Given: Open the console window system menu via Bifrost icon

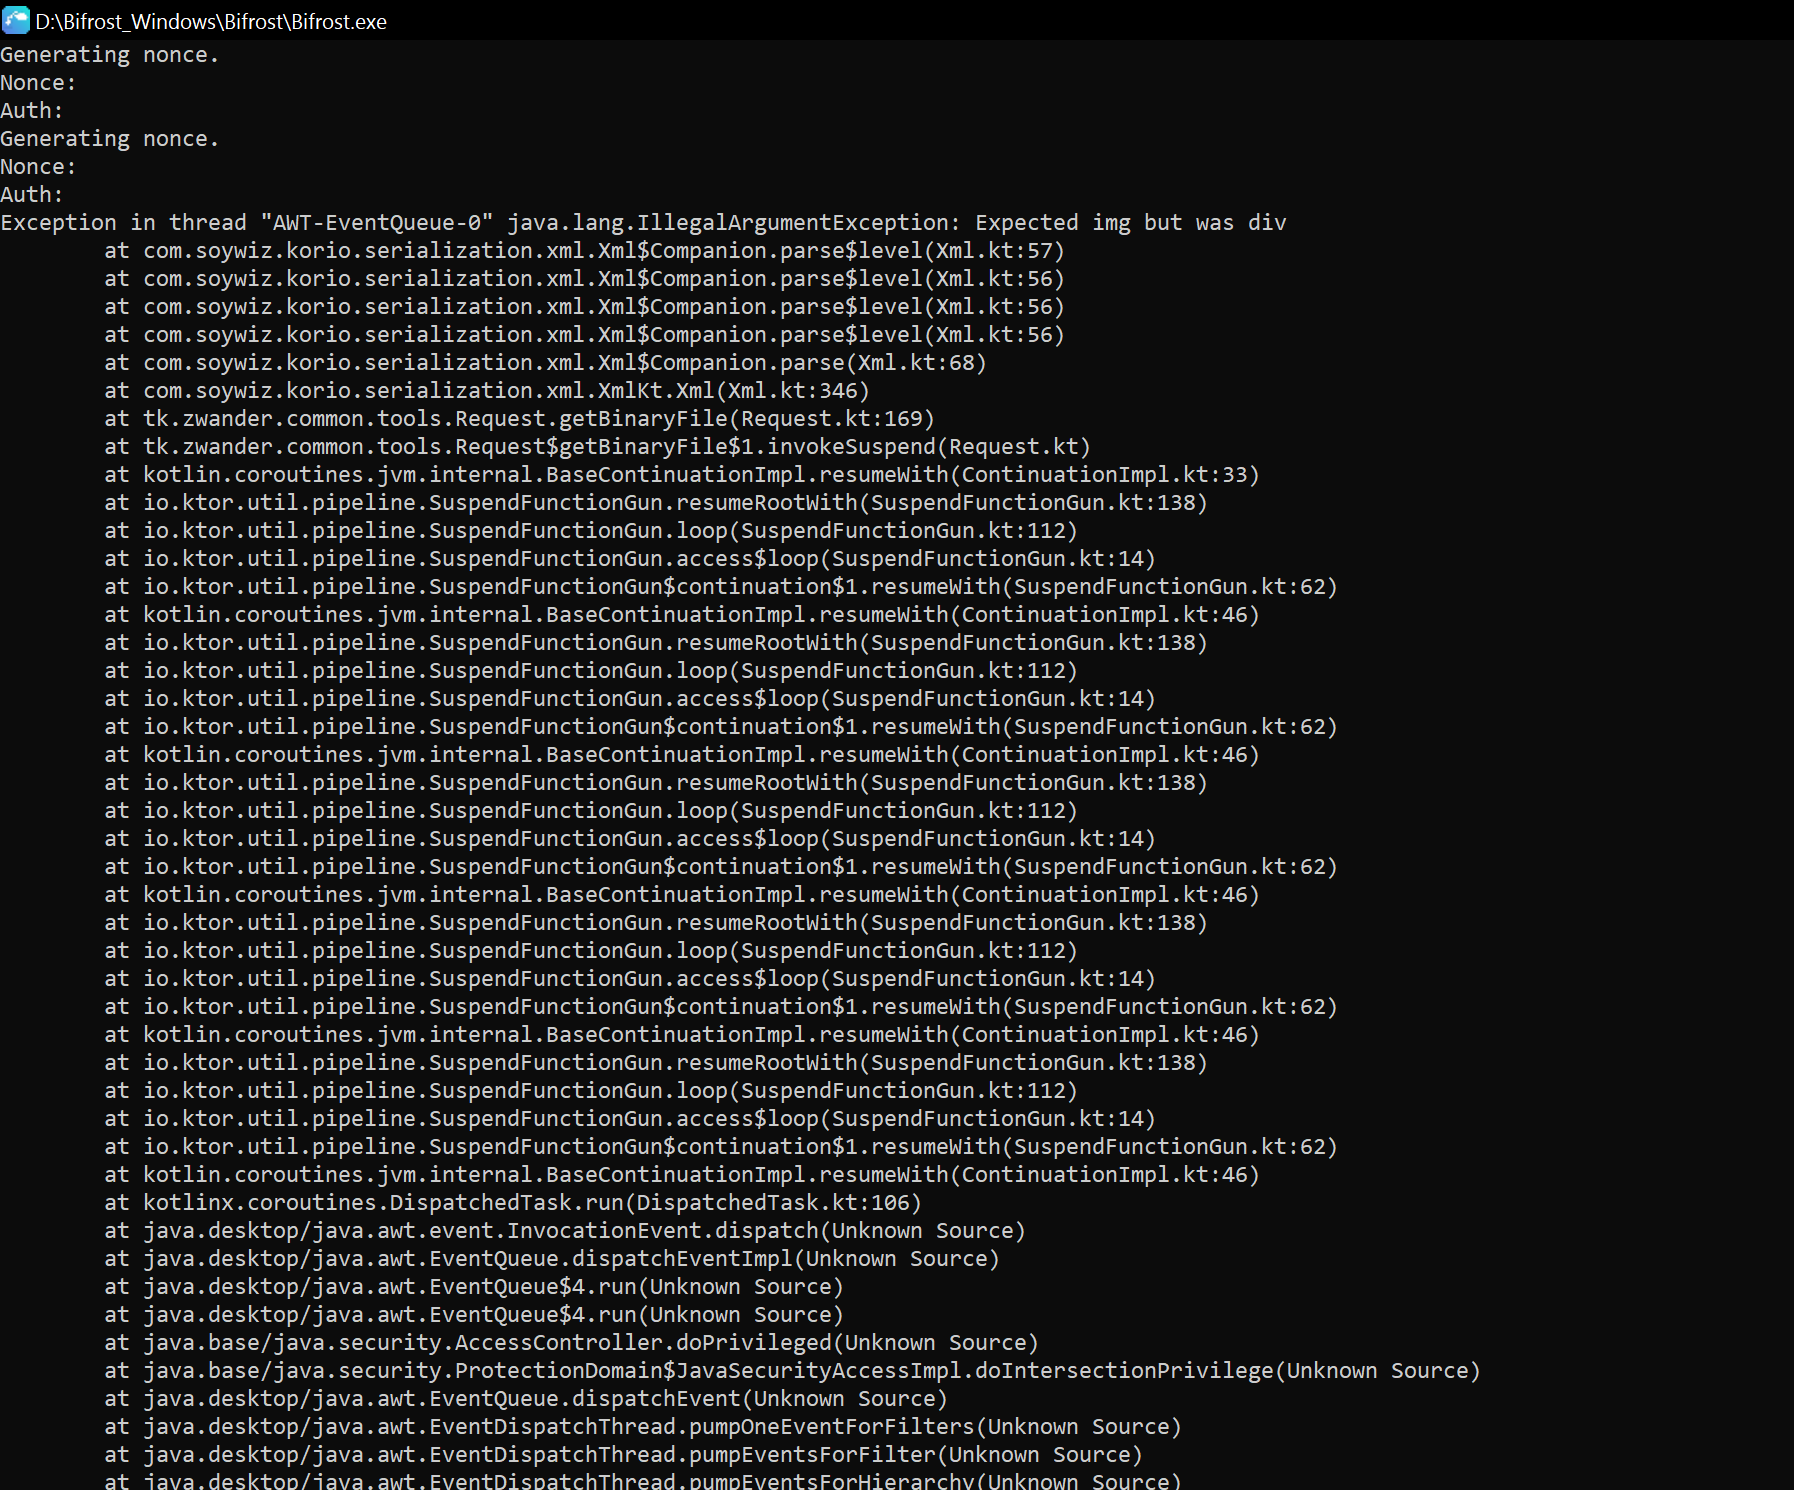Looking at the screenshot, I should click(15, 20).
